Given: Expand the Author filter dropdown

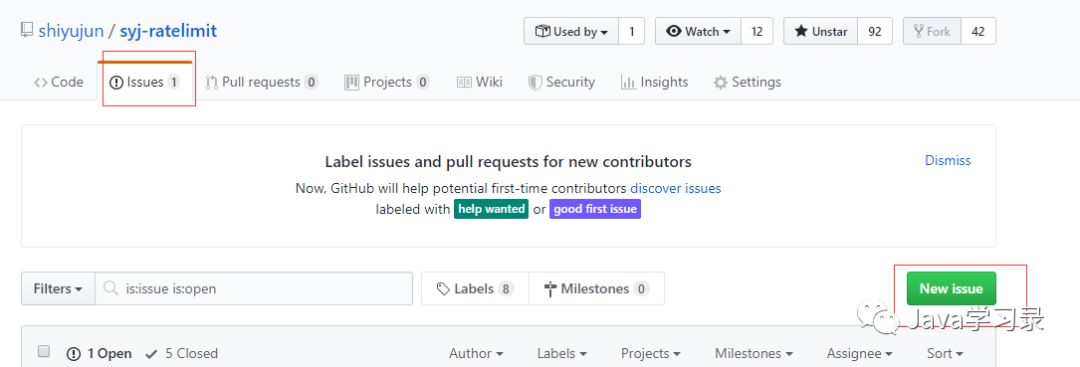Looking at the screenshot, I should (476, 353).
